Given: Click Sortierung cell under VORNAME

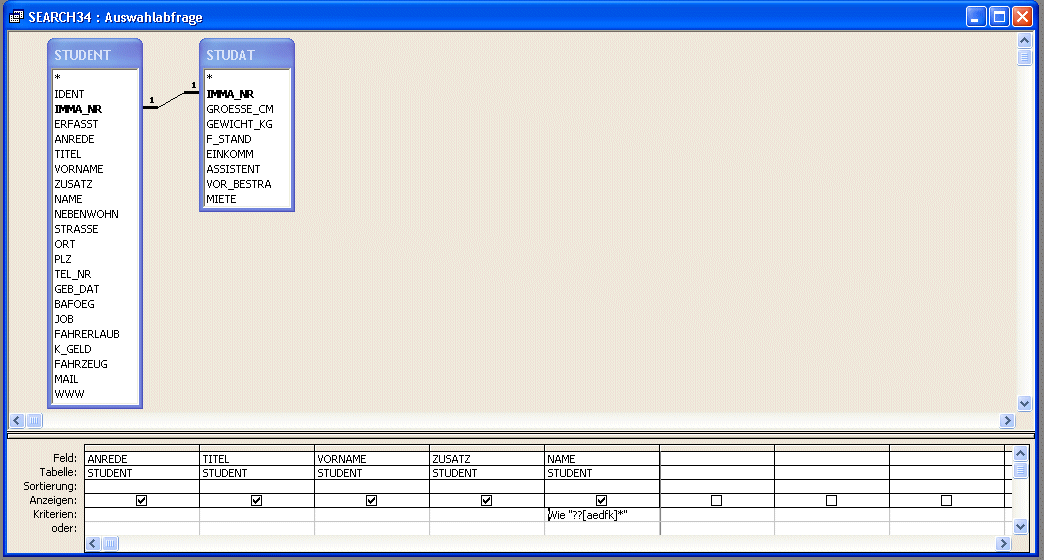Looking at the screenshot, I should click(x=372, y=487).
